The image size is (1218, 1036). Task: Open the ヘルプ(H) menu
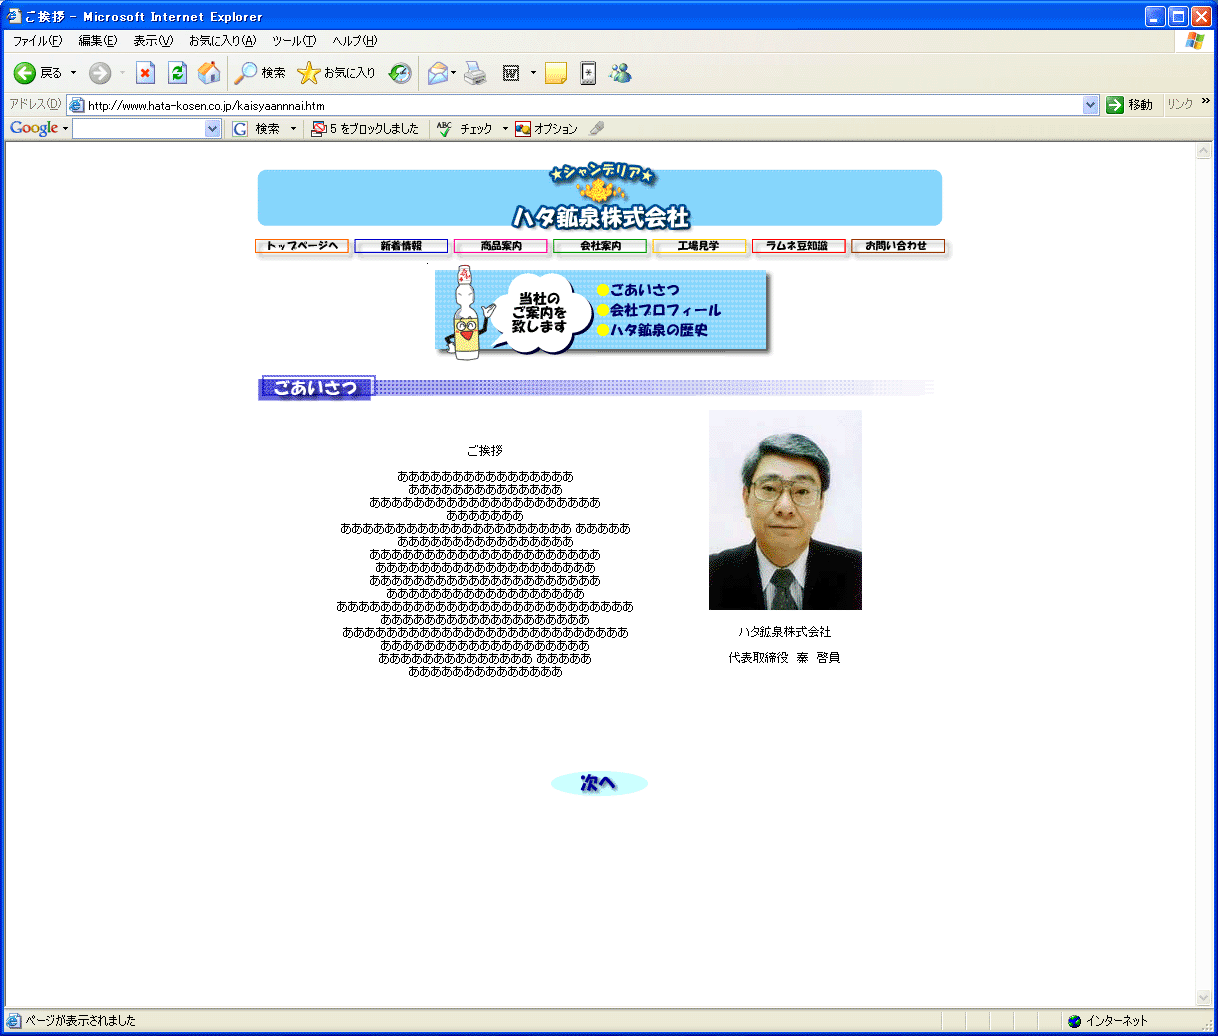pyautogui.click(x=355, y=41)
